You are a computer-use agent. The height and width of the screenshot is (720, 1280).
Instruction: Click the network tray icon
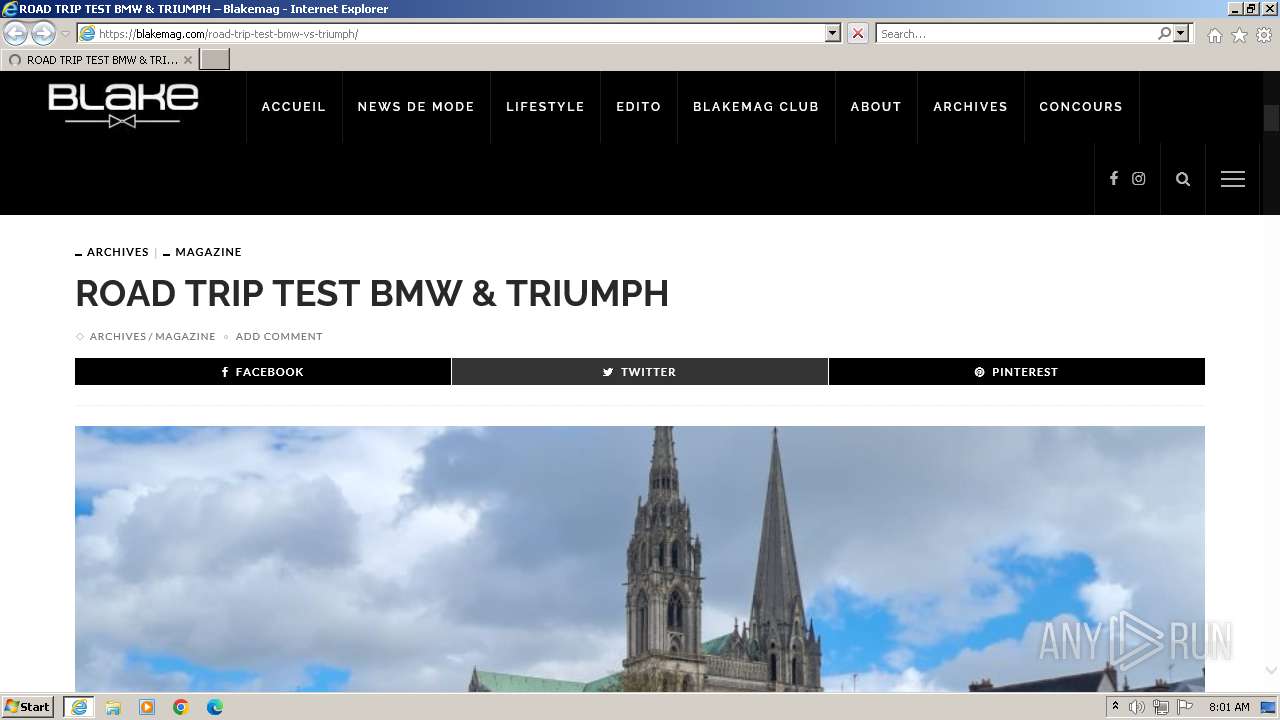coord(1161,707)
